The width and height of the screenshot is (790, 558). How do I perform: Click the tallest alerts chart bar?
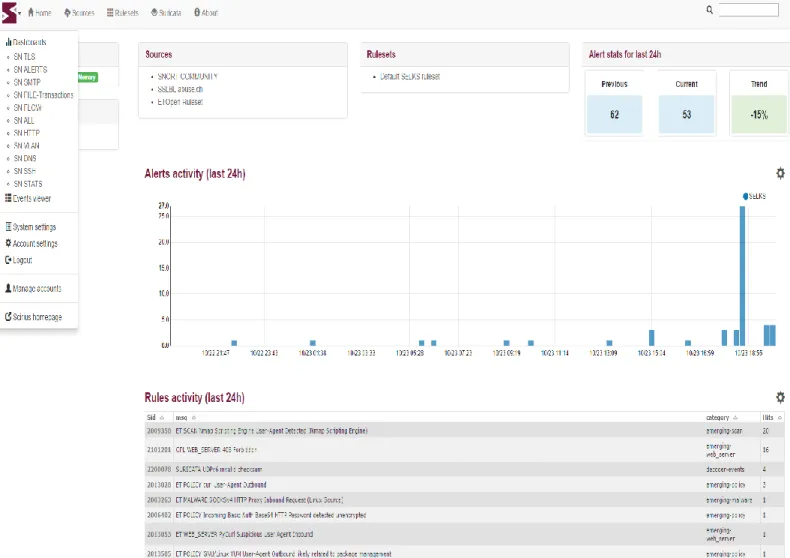click(742, 276)
